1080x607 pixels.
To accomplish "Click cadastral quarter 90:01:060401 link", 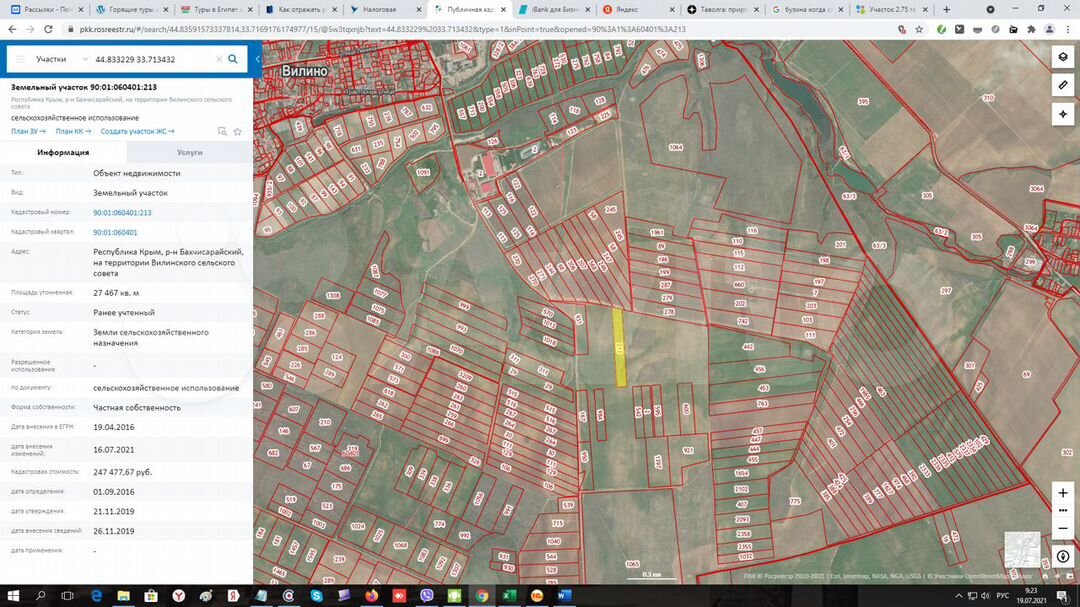I will (115, 232).
